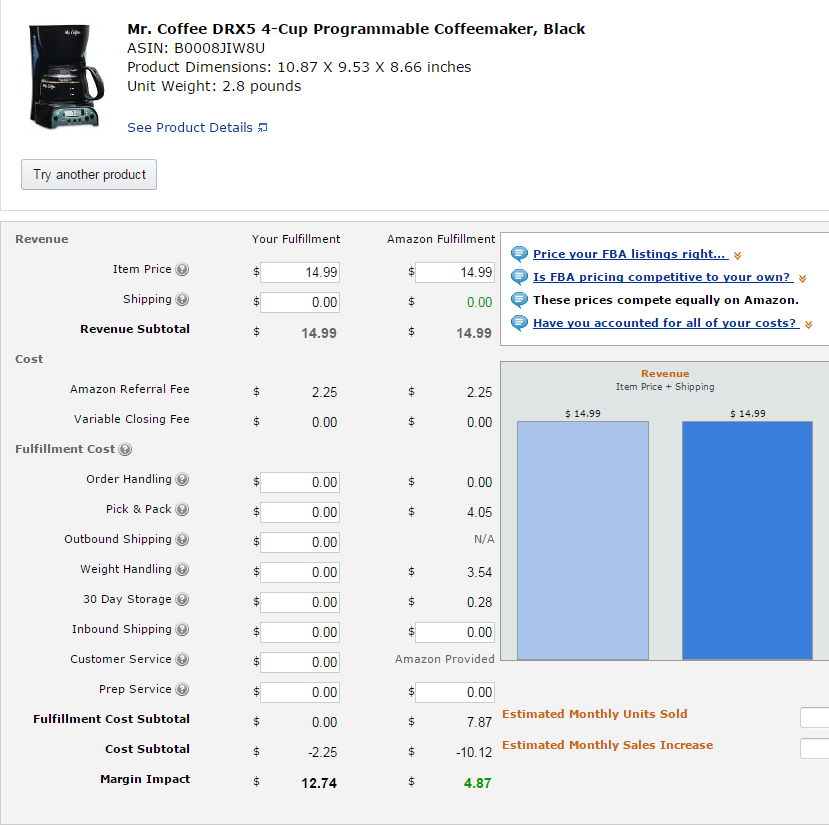
Task: Open help icon next to Shipping
Action: [x=182, y=299]
